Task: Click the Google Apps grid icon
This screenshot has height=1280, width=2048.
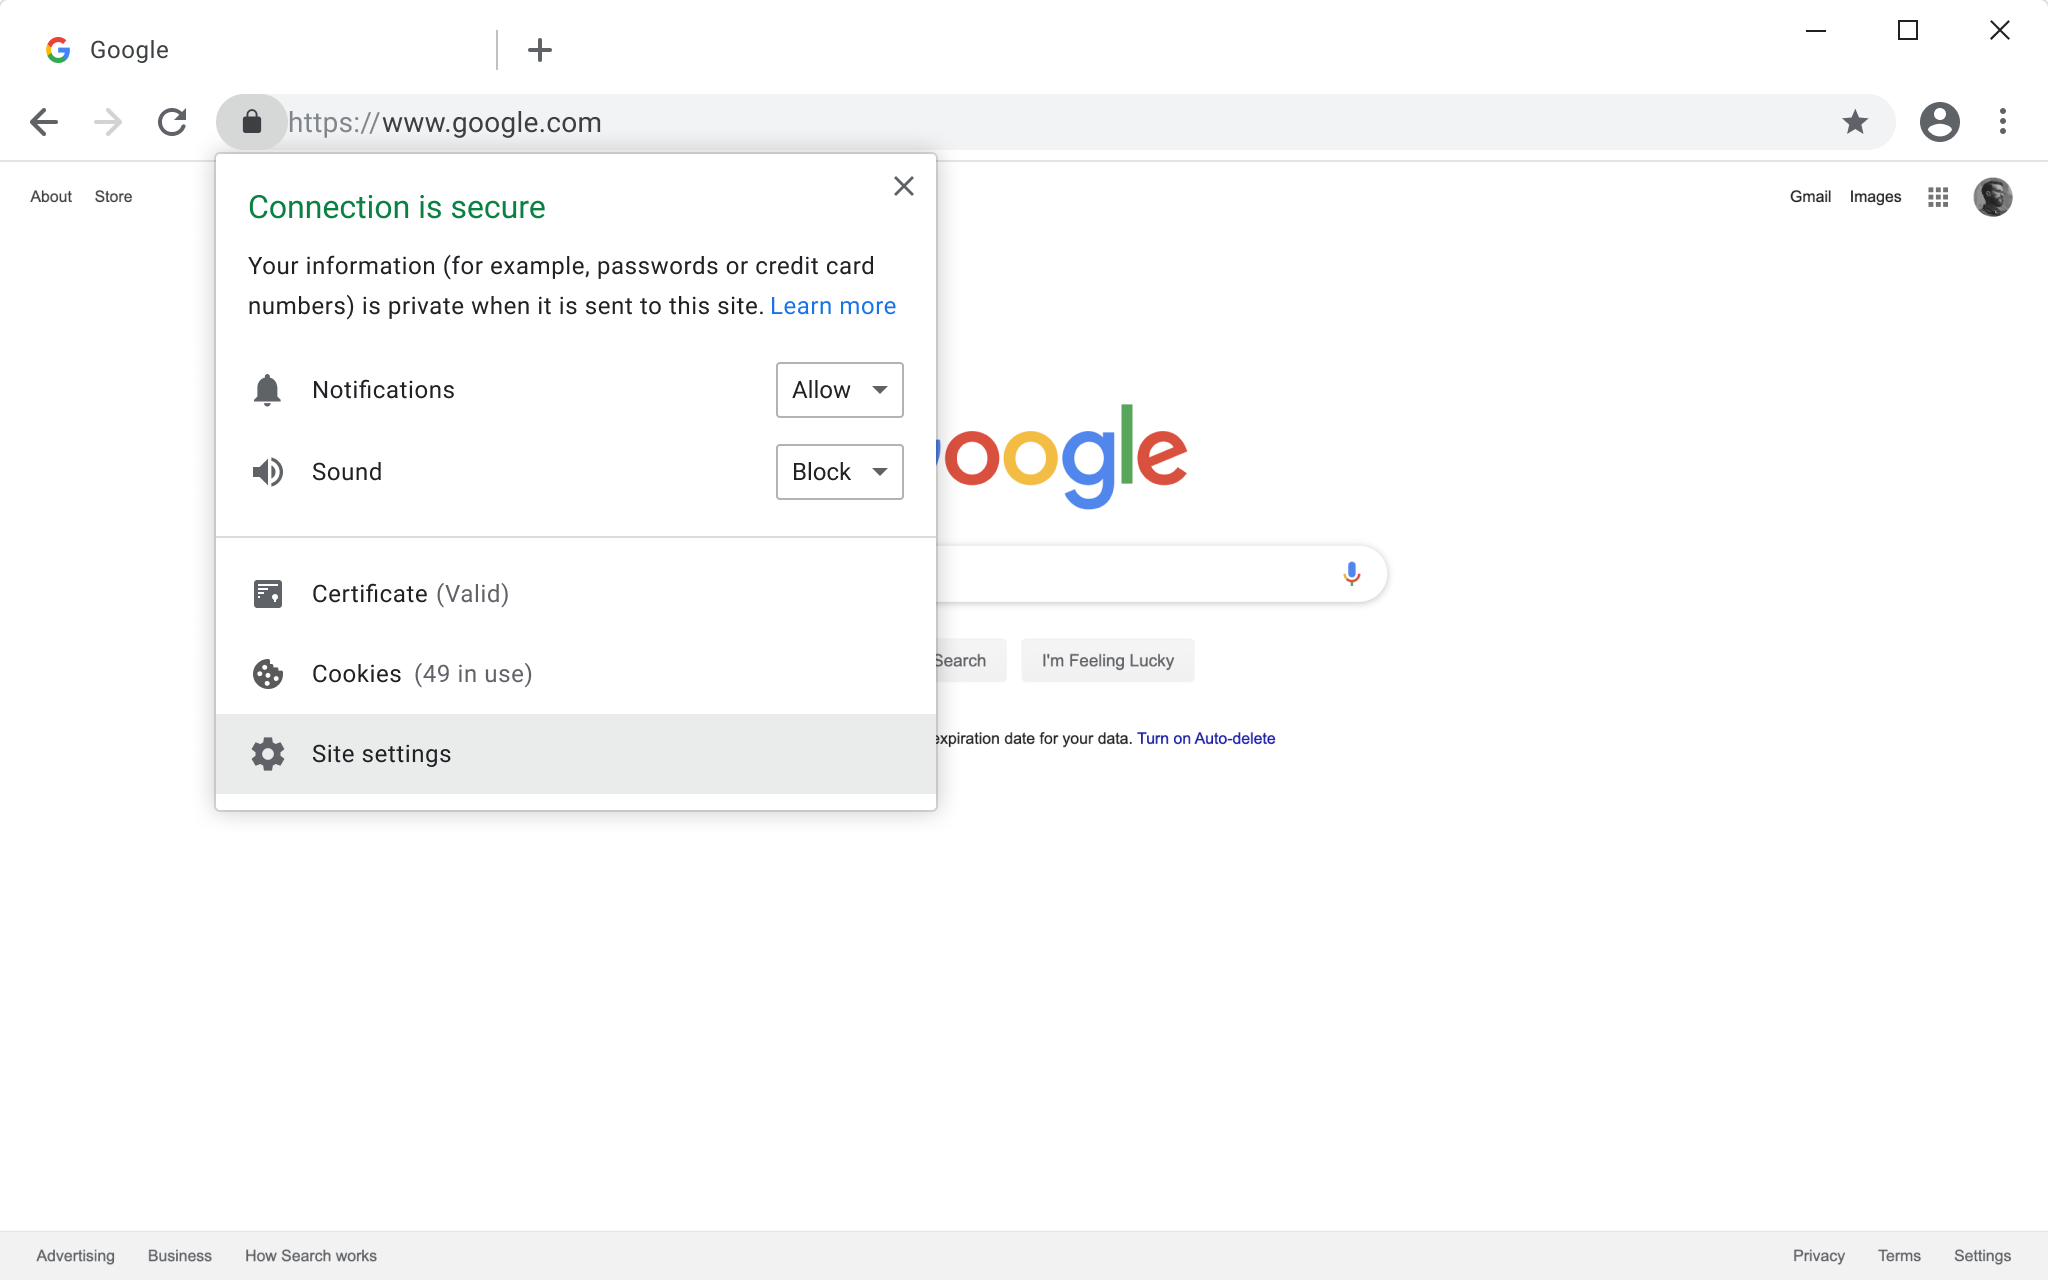Action: click(x=1937, y=196)
